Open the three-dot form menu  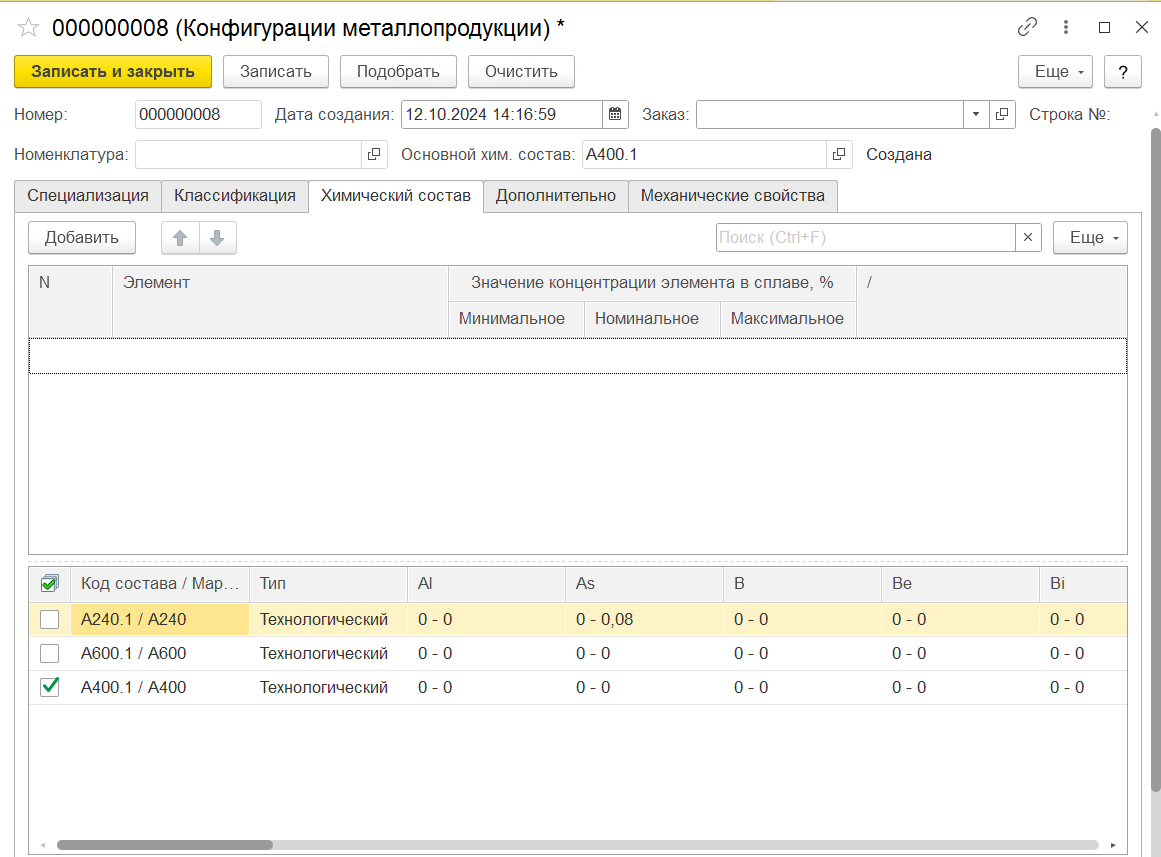click(1065, 27)
